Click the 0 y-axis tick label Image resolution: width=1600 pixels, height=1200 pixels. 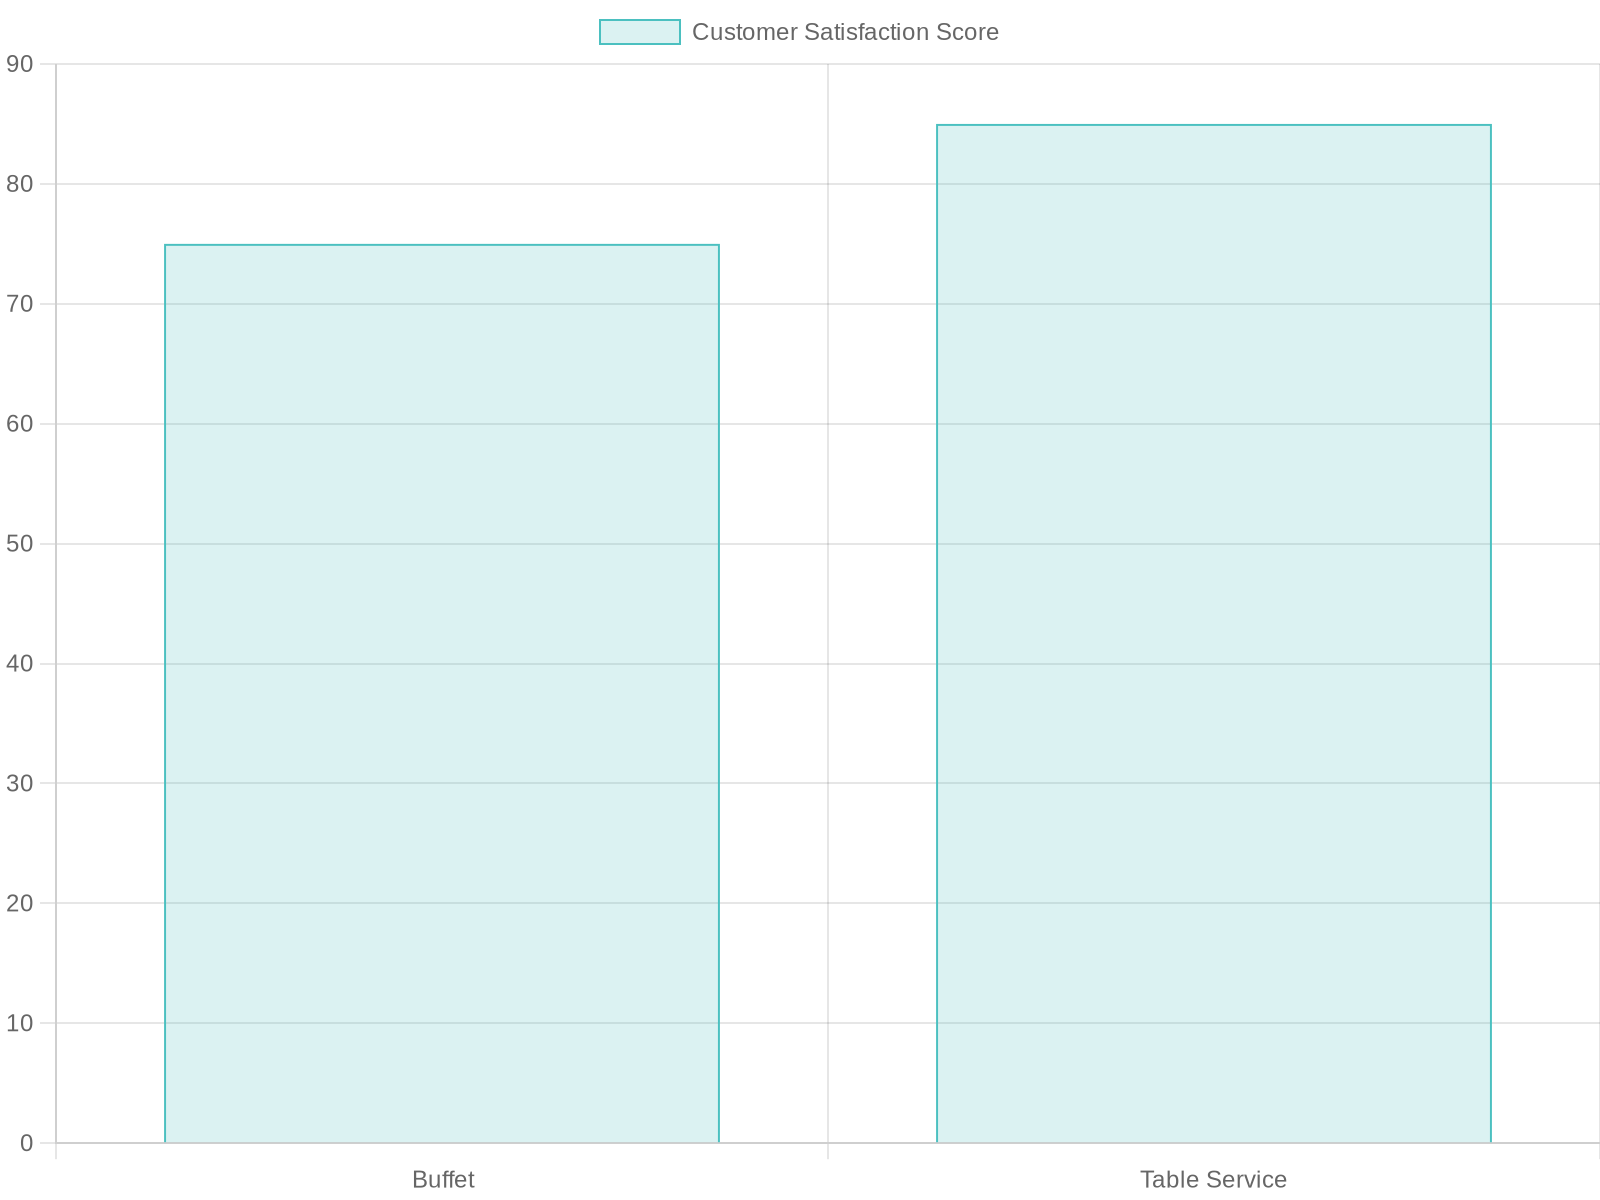(x=27, y=1143)
